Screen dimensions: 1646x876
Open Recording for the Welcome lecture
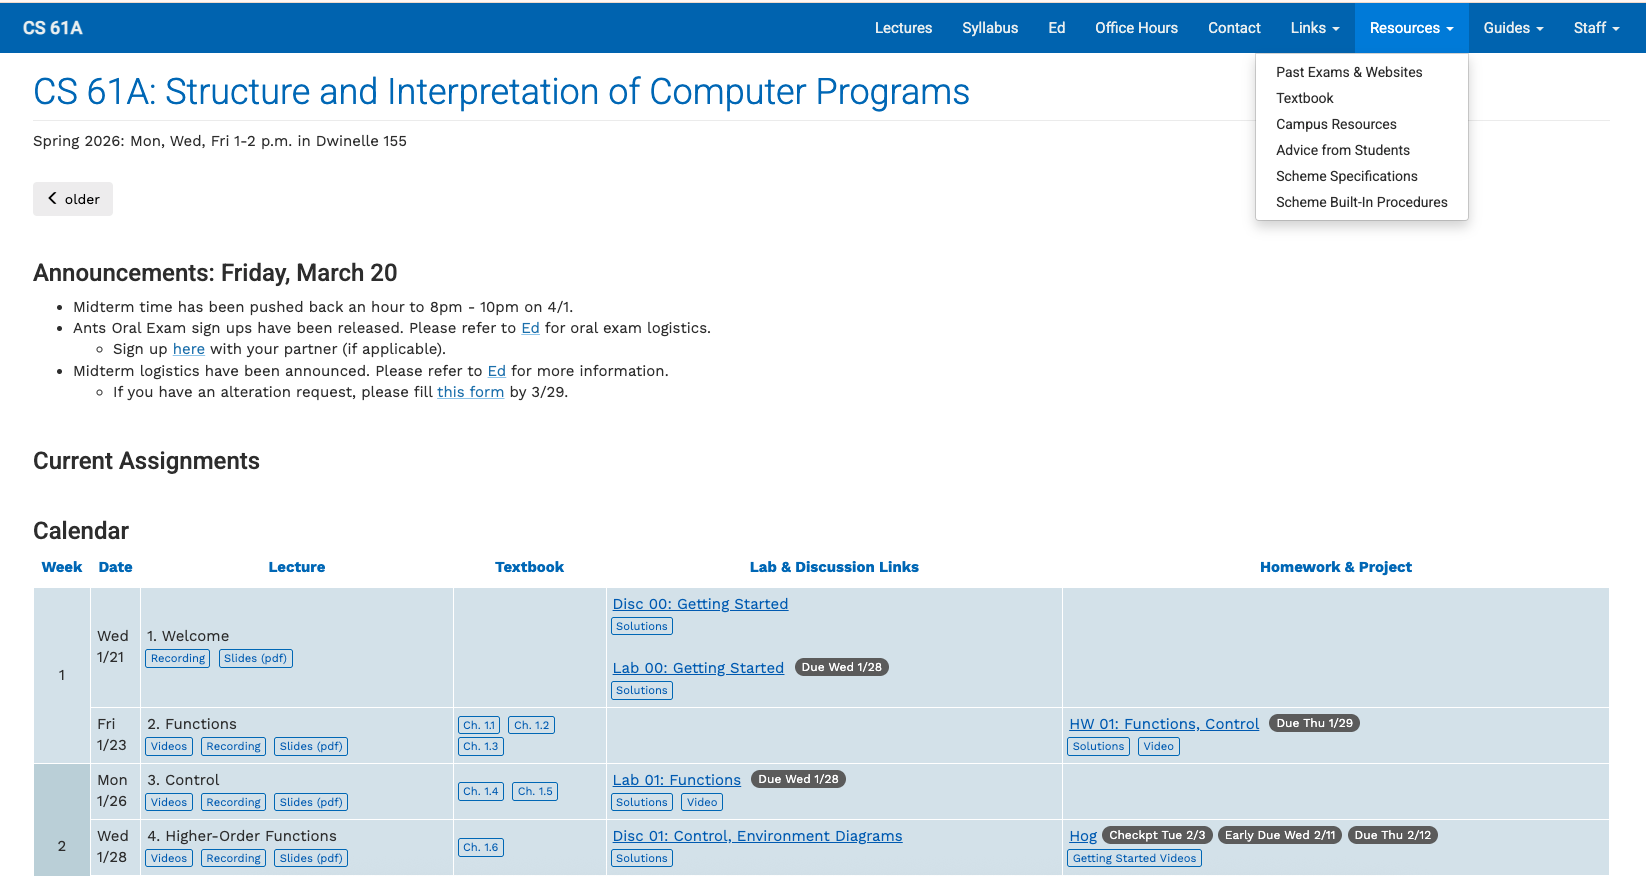point(178,658)
